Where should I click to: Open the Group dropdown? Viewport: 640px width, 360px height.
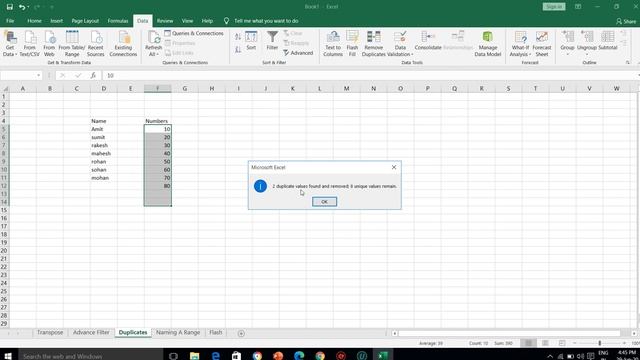567,44
